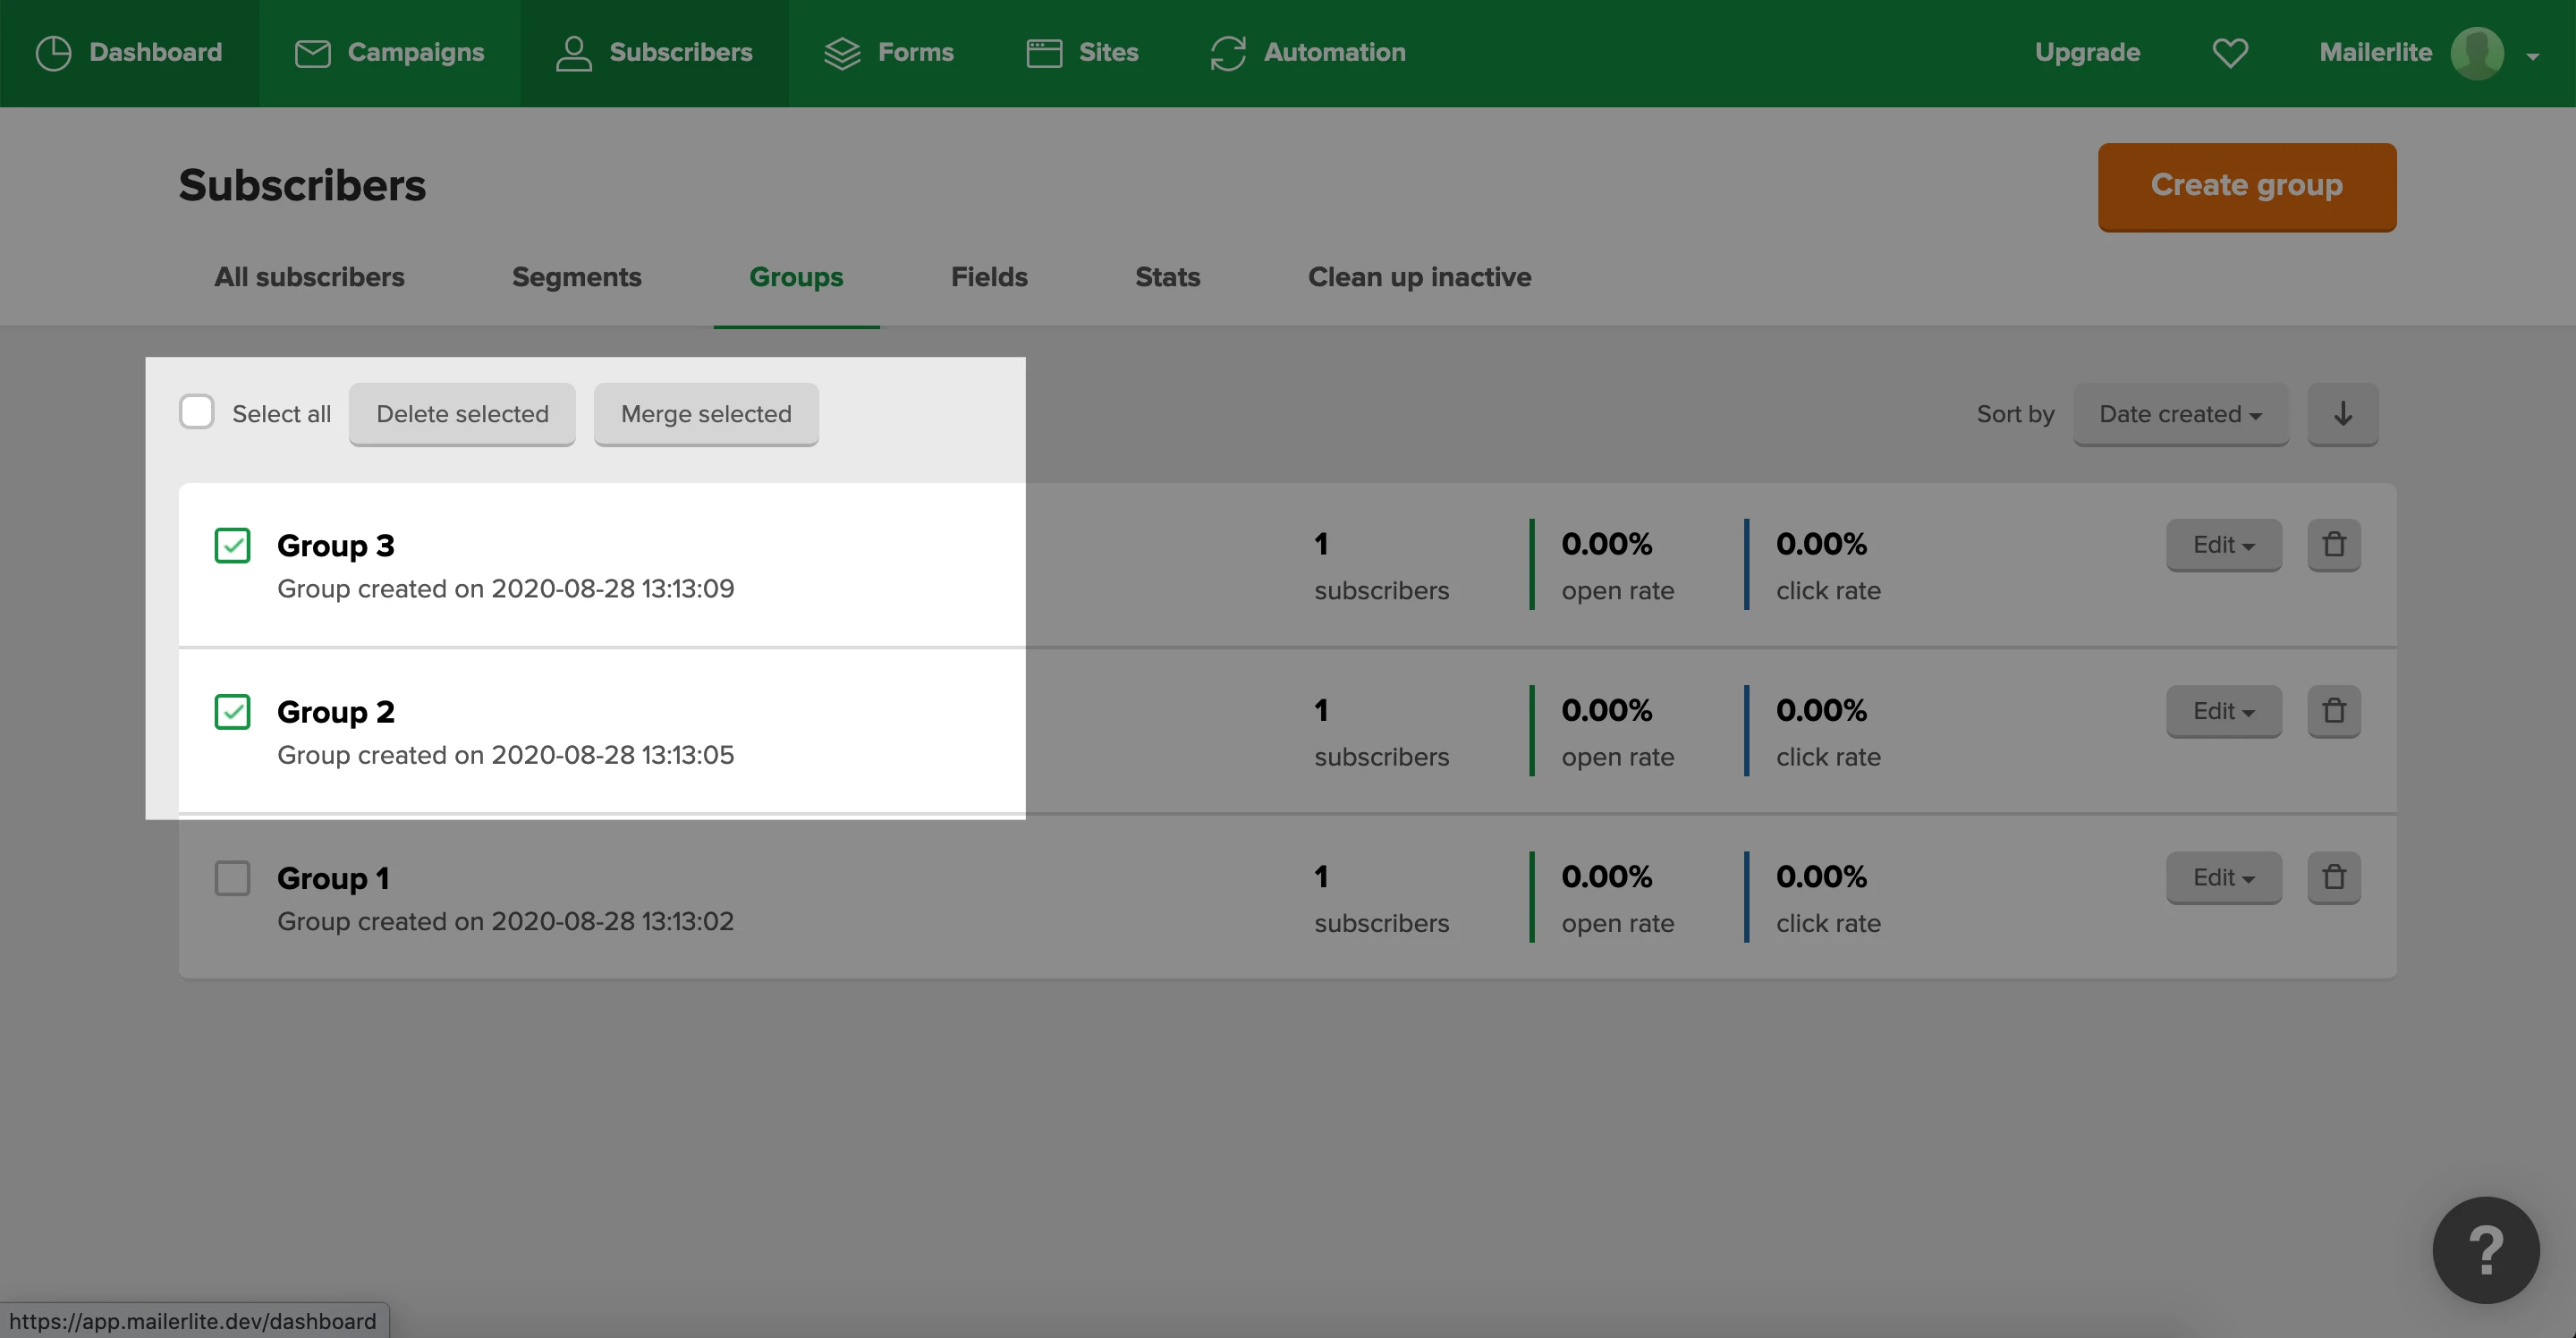This screenshot has width=2576, height=1338.
Task: Open the help question mark bubble
Action: [x=2485, y=1249]
